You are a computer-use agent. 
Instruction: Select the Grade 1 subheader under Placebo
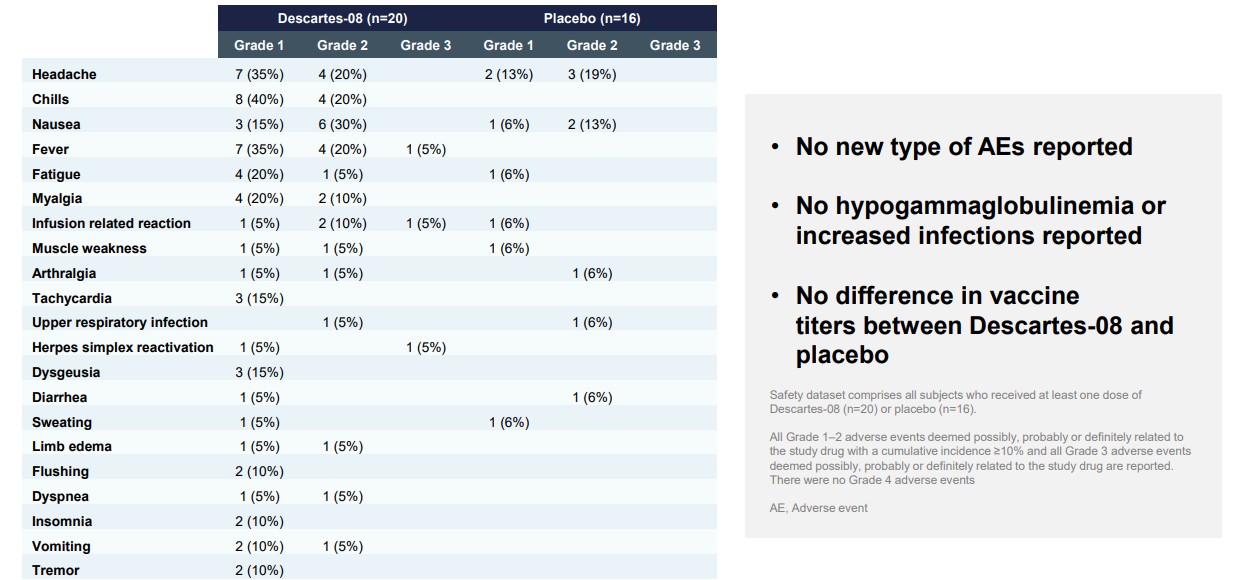508,45
